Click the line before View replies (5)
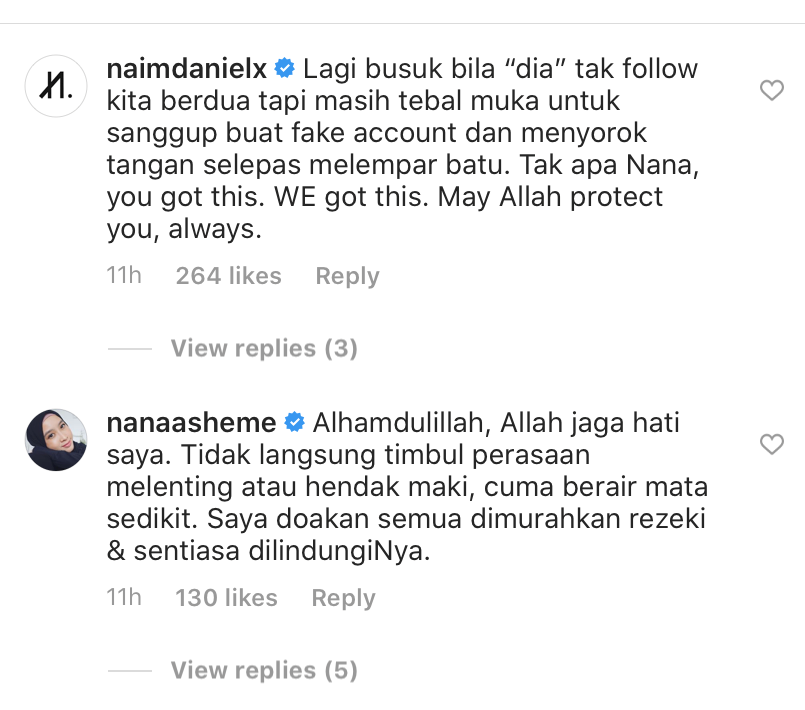 click(x=130, y=671)
